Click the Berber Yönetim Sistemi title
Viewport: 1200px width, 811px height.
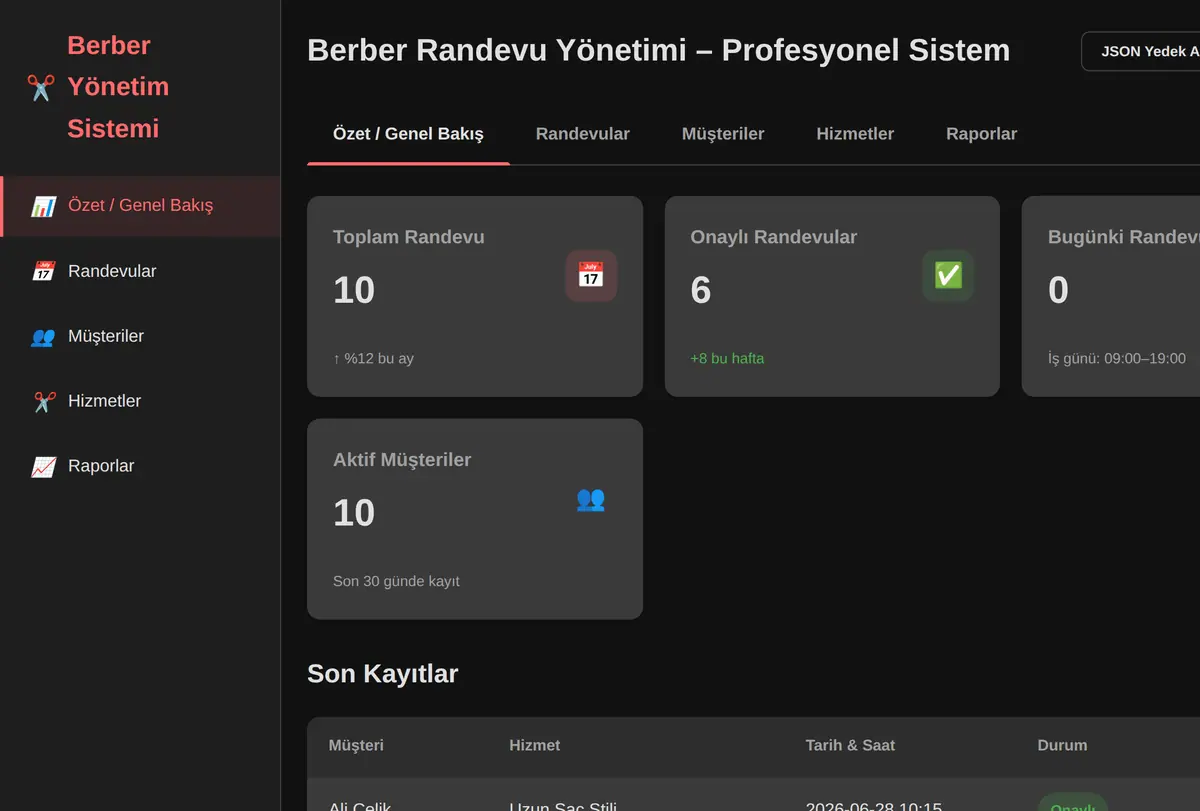click(118, 87)
